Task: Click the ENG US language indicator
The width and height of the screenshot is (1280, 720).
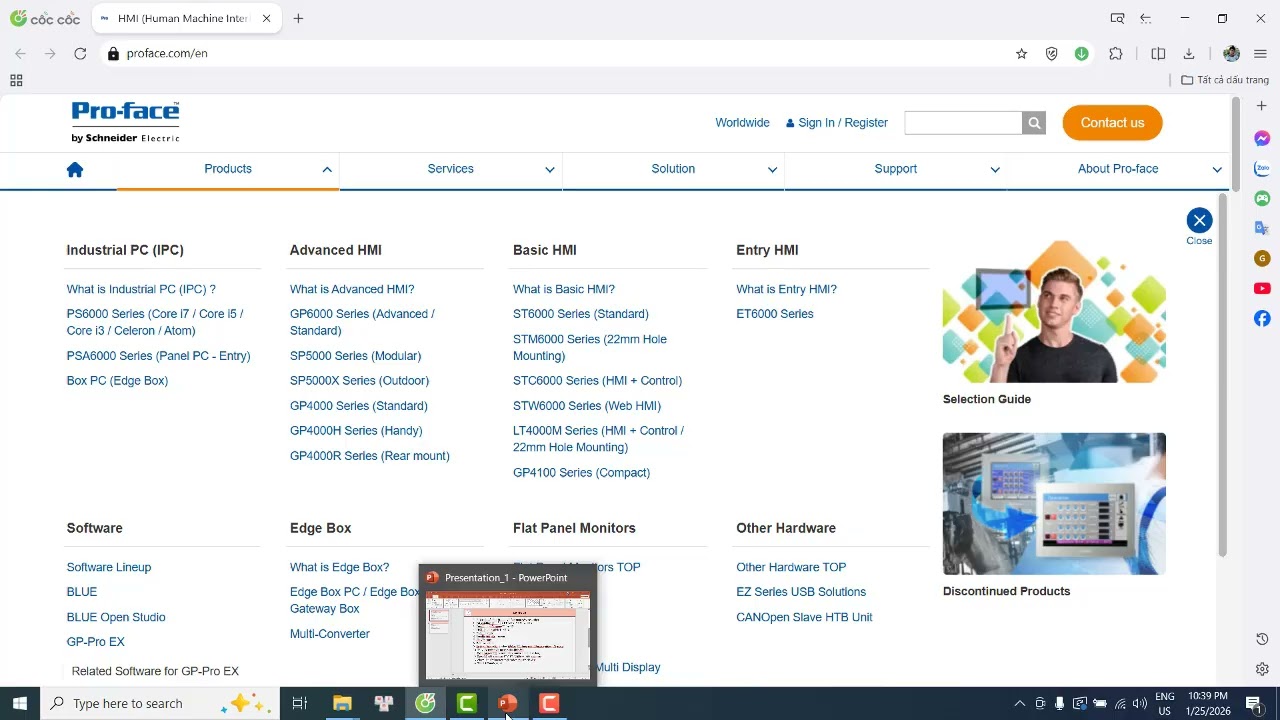Action: 1165,703
